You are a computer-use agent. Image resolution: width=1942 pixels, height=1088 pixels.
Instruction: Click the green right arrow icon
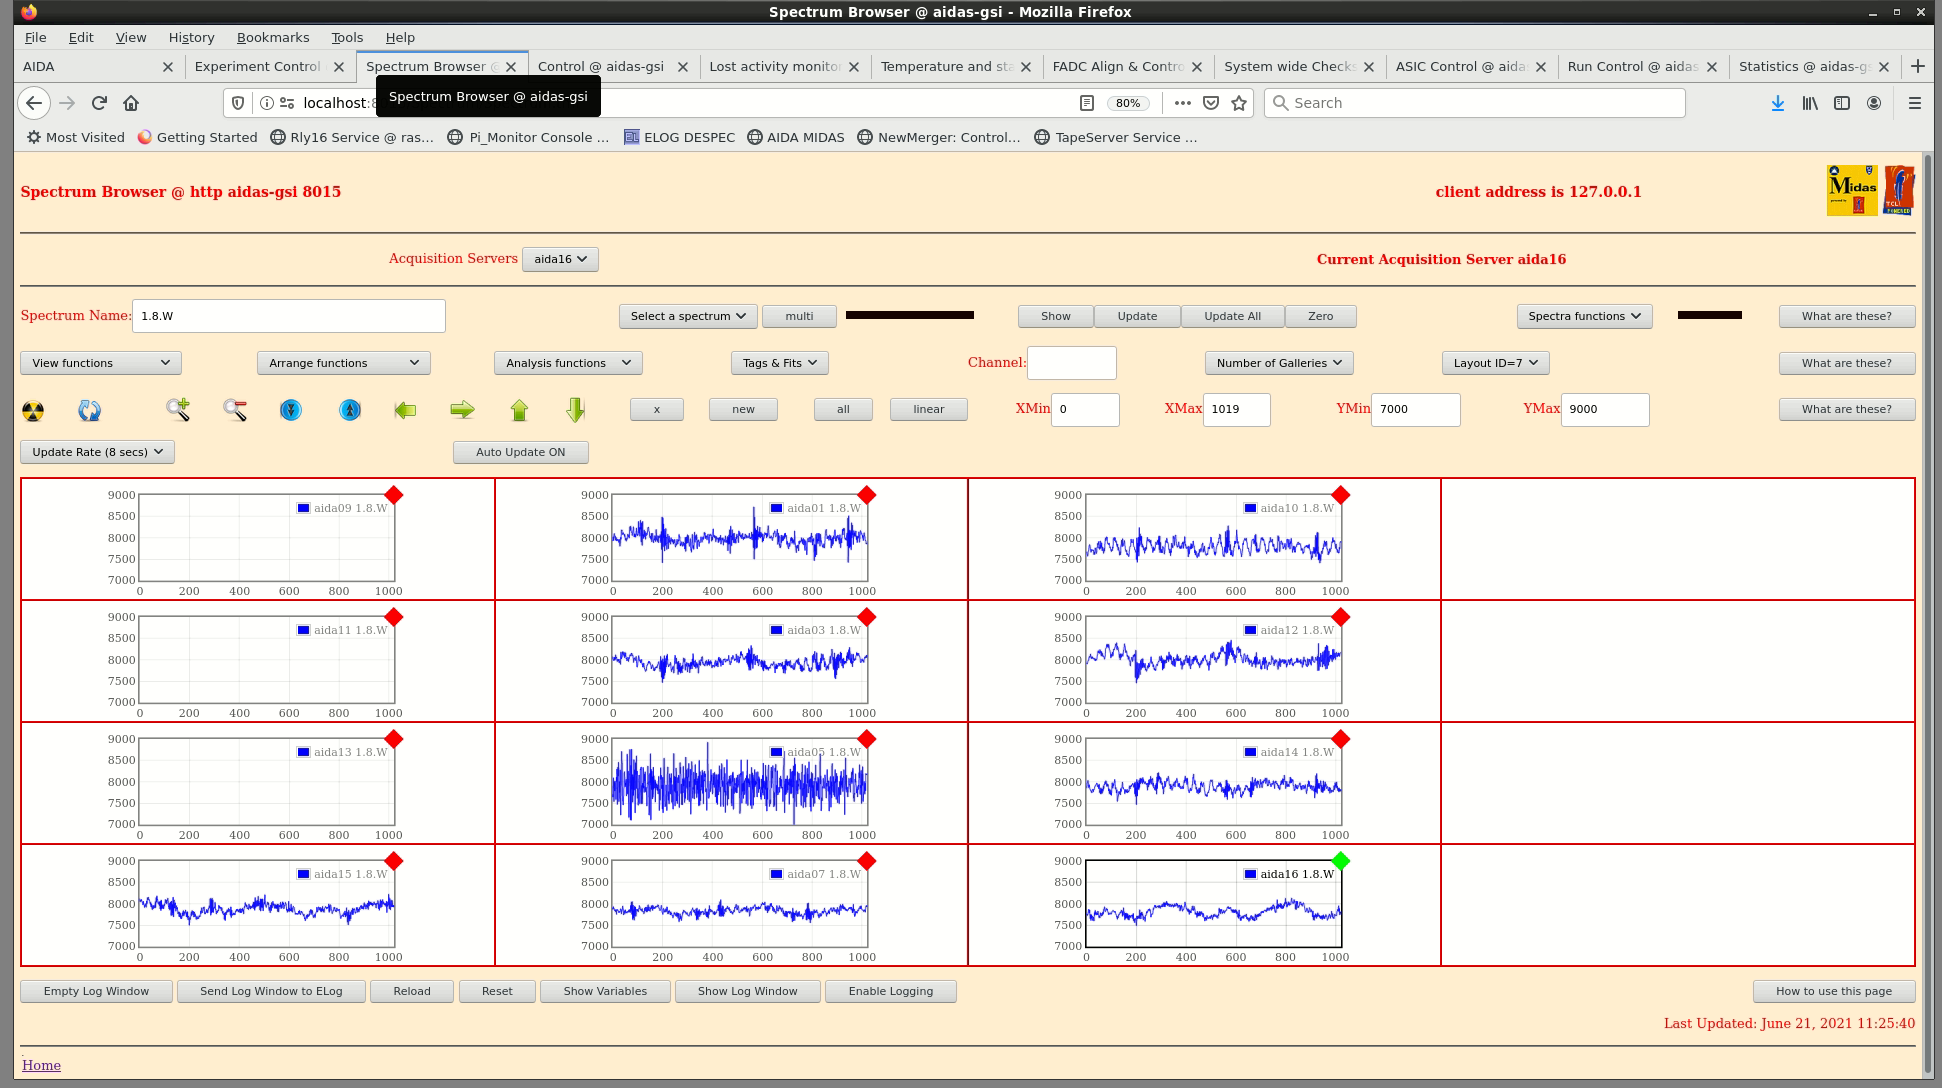click(462, 410)
